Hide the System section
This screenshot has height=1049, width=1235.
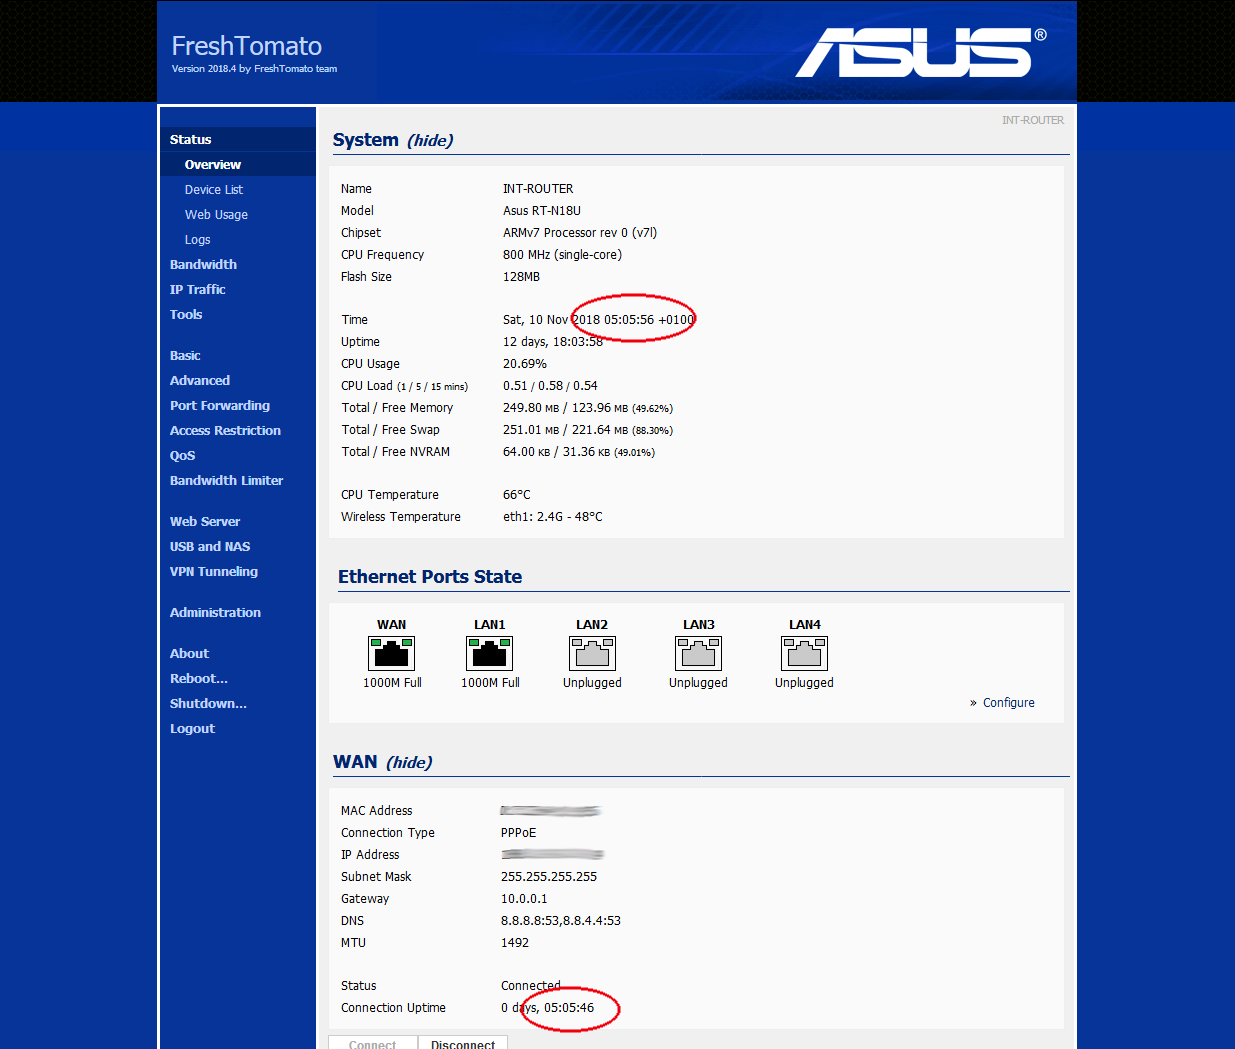tap(430, 141)
